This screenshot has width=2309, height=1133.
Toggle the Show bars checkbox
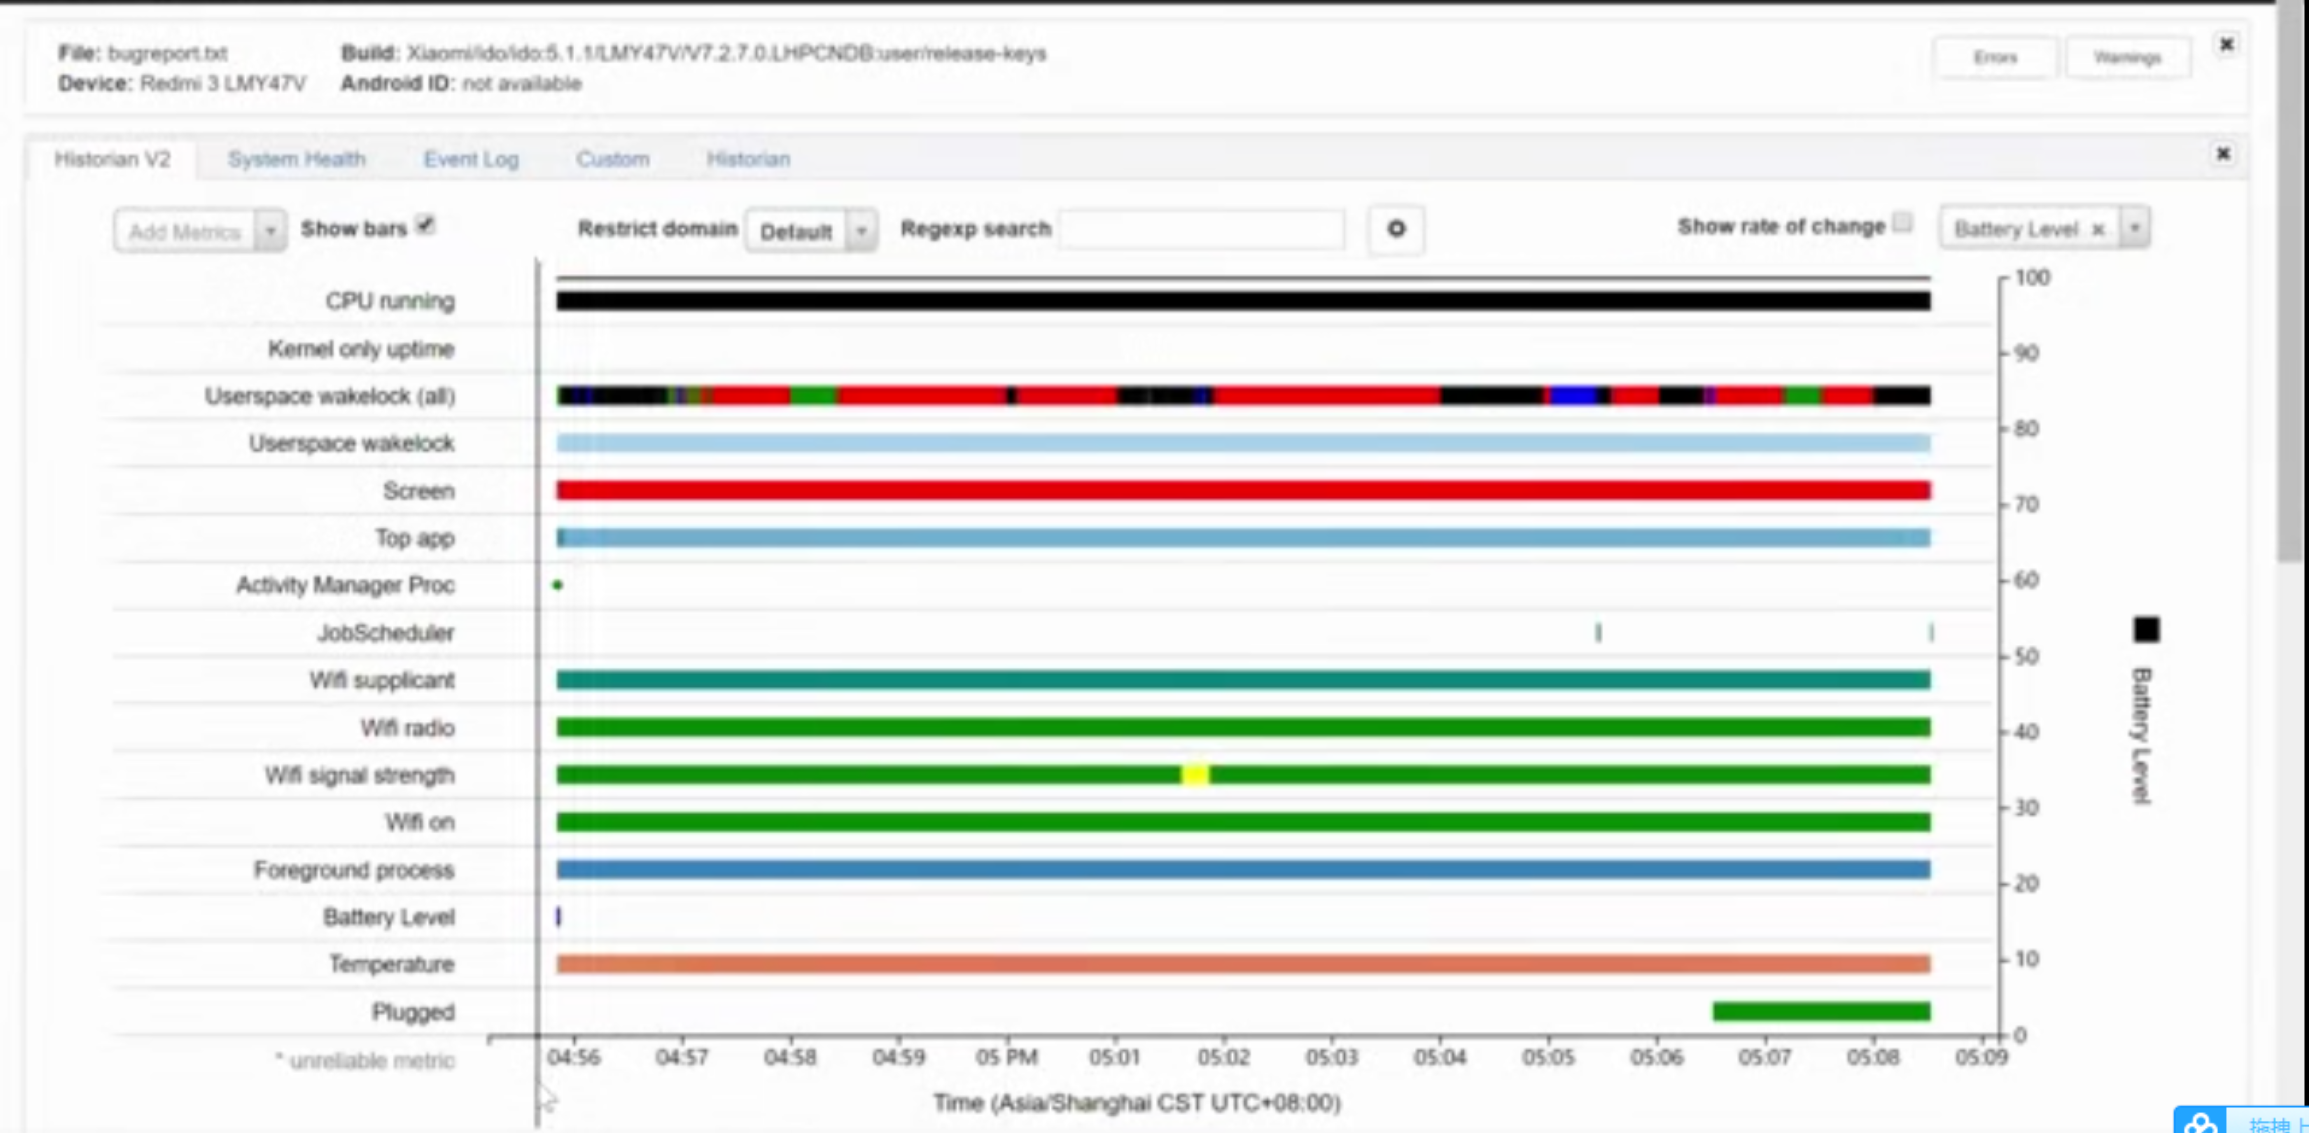tap(426, 225)
